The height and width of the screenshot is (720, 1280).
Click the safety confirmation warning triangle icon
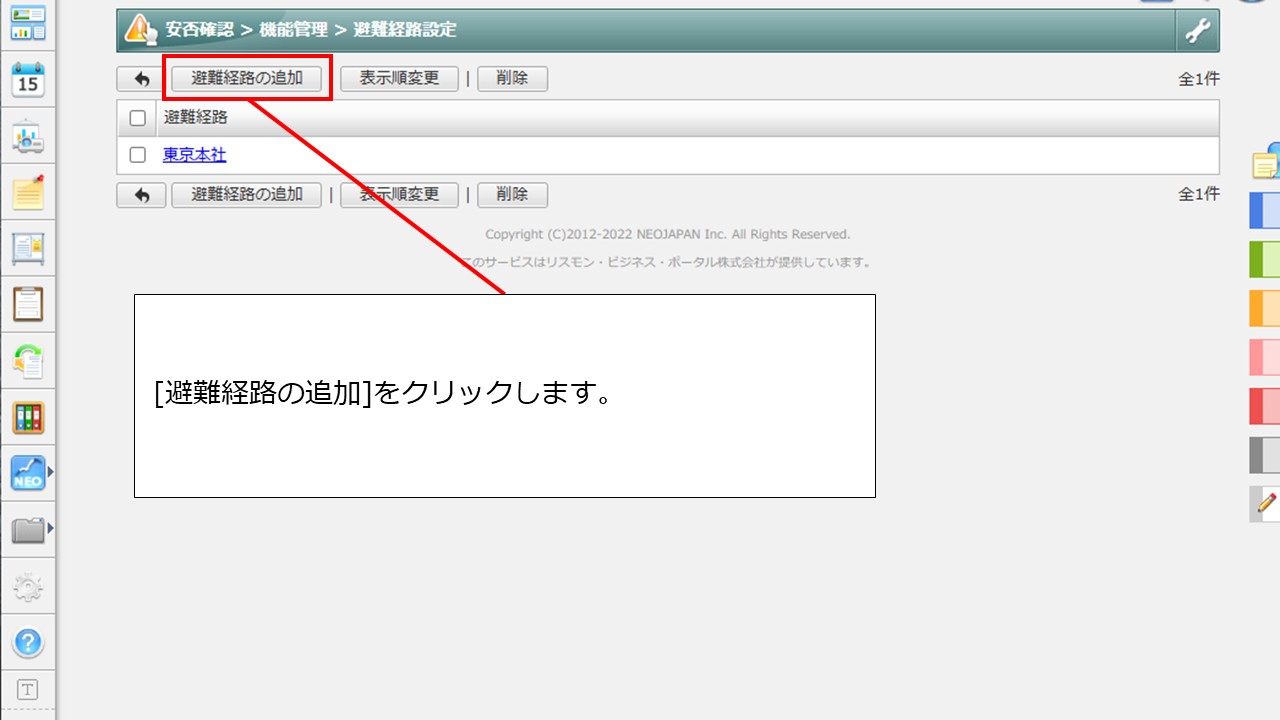click(x=140, y=30)
